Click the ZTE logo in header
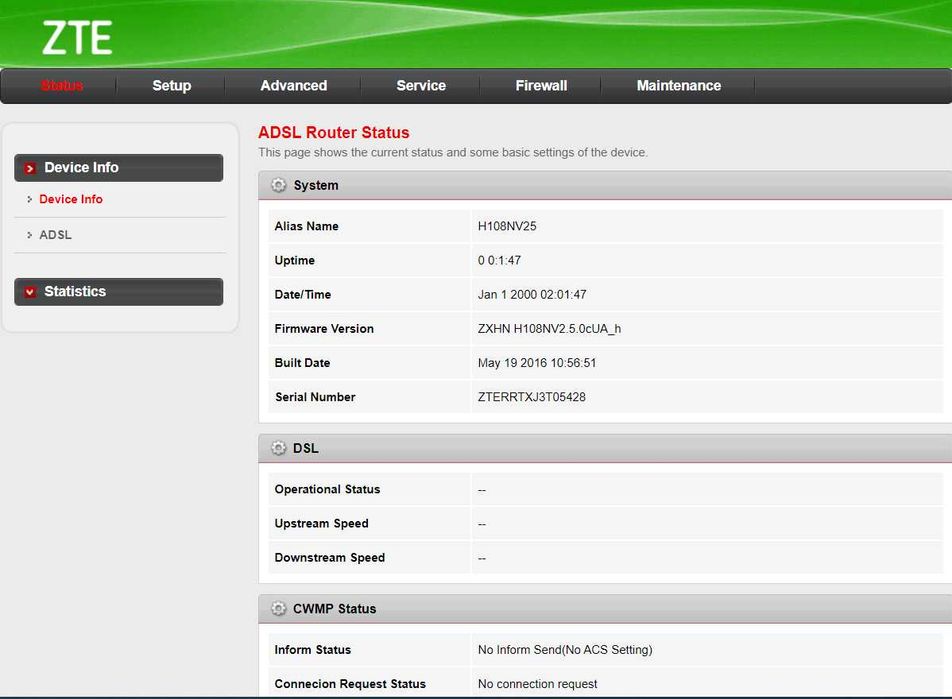 pyautogui.click(x=77, y=38)
